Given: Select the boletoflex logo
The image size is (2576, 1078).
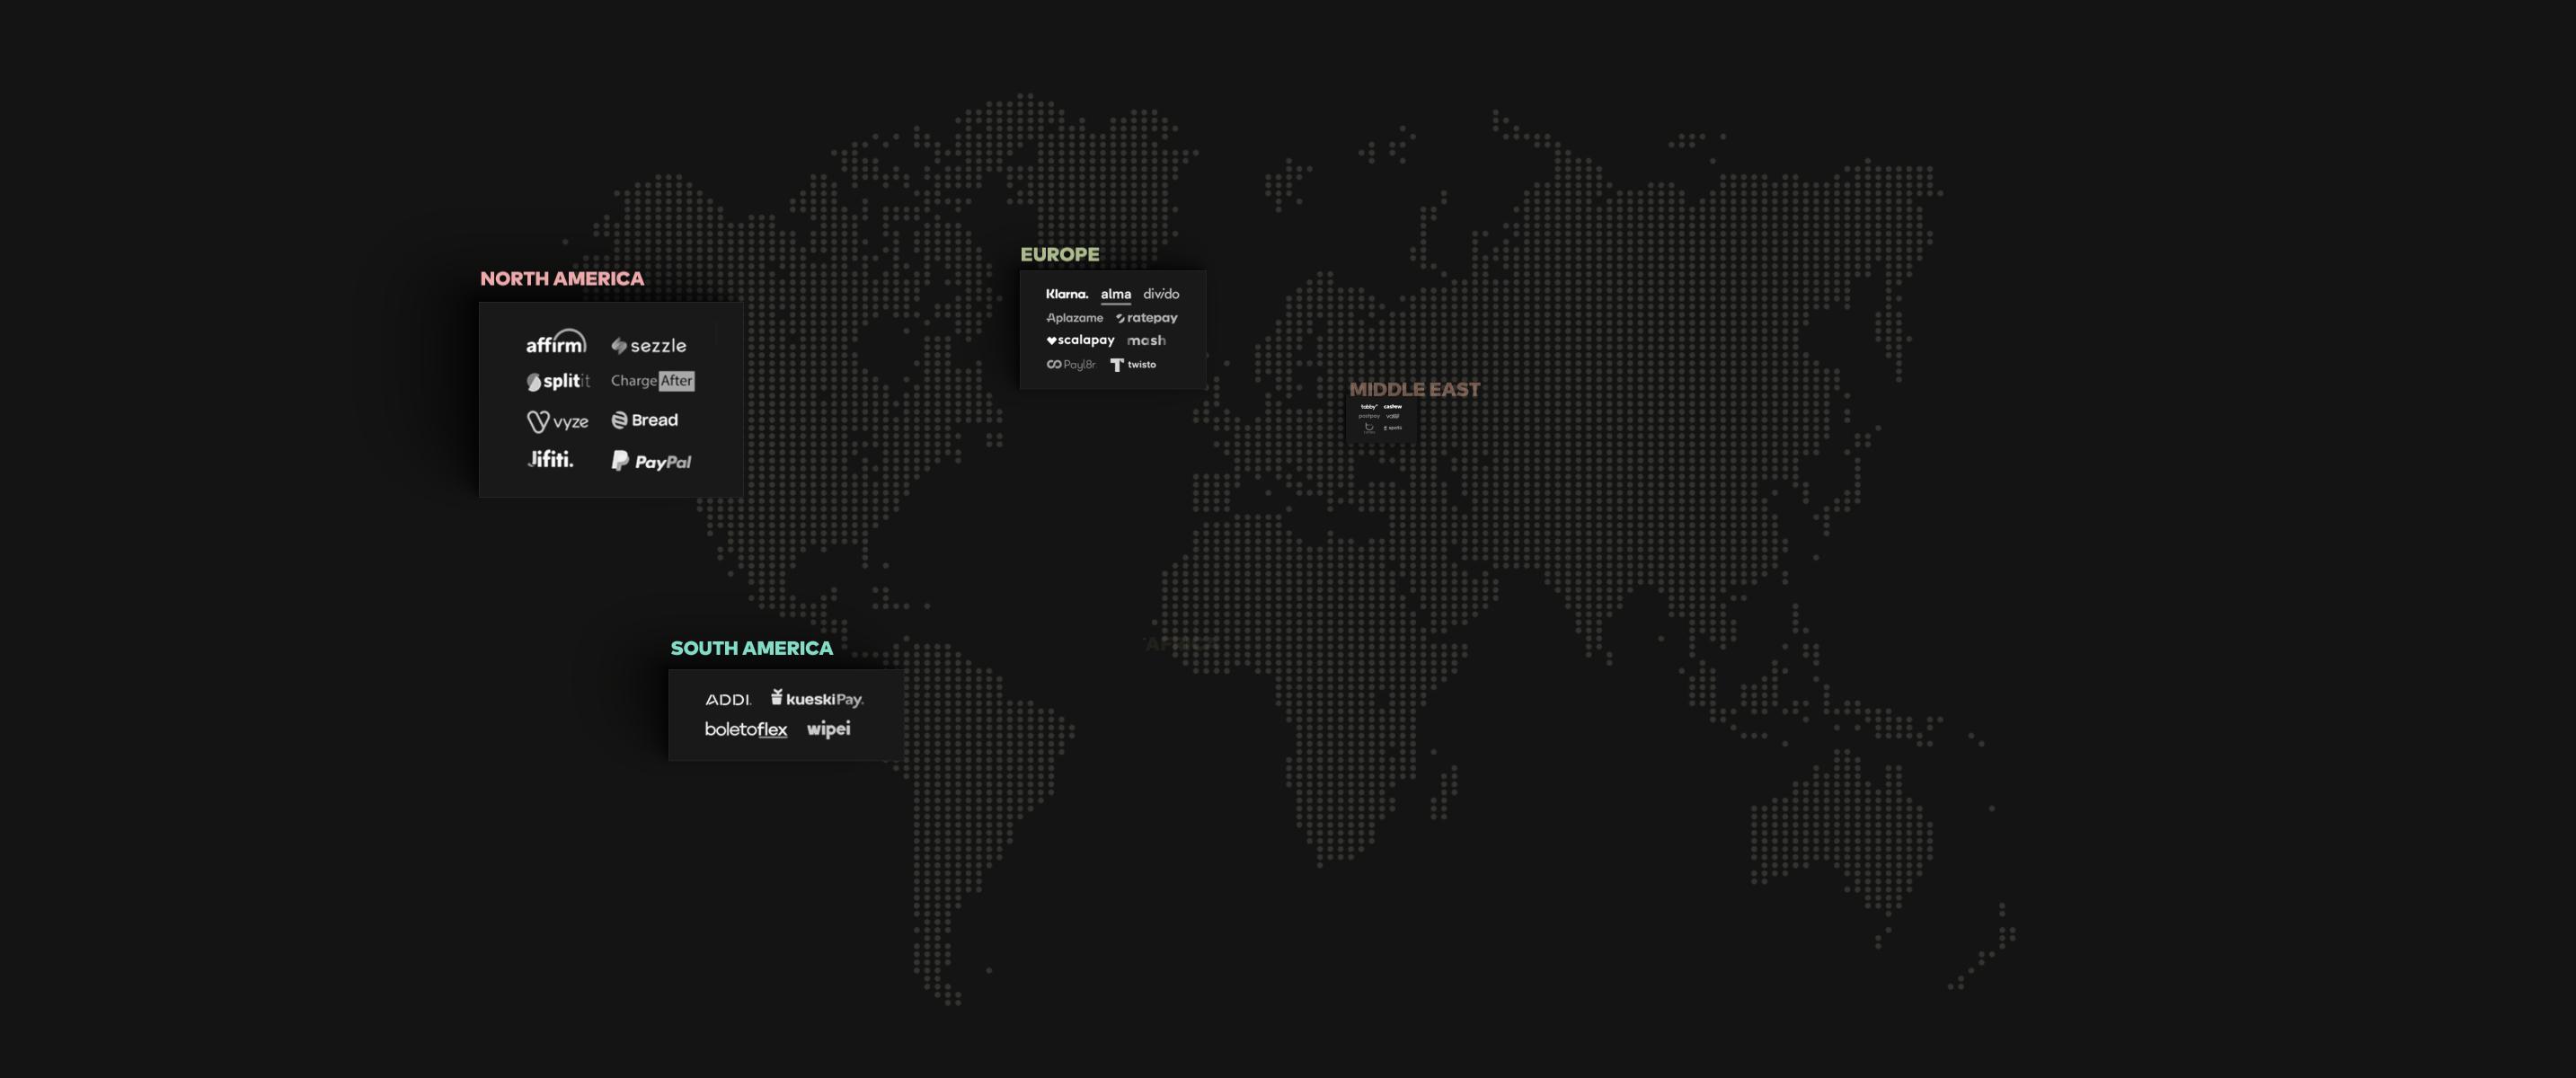Looking at the screenshot, I should click(746, 729).
